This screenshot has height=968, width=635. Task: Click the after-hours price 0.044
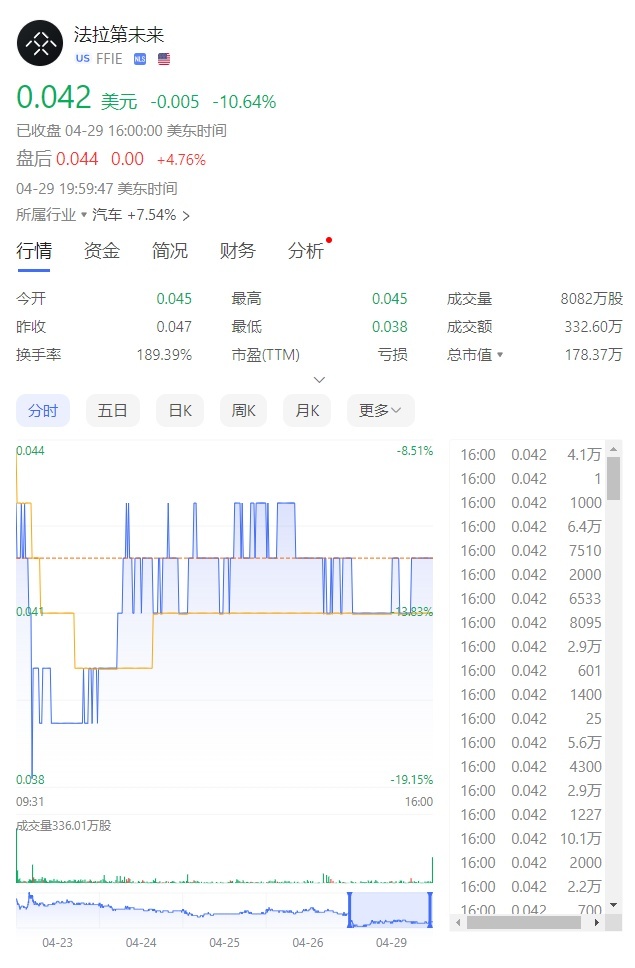click(77, 159)
